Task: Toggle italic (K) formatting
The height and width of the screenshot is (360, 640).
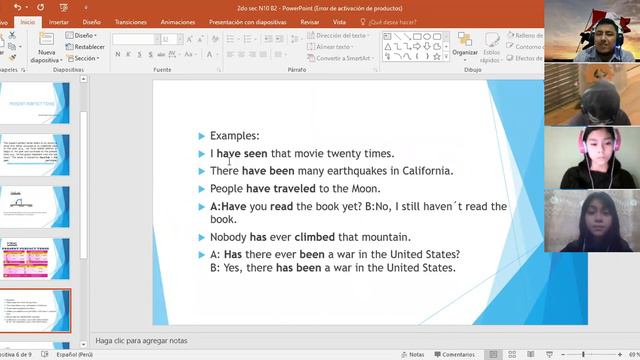Action: tap(129, 54)
